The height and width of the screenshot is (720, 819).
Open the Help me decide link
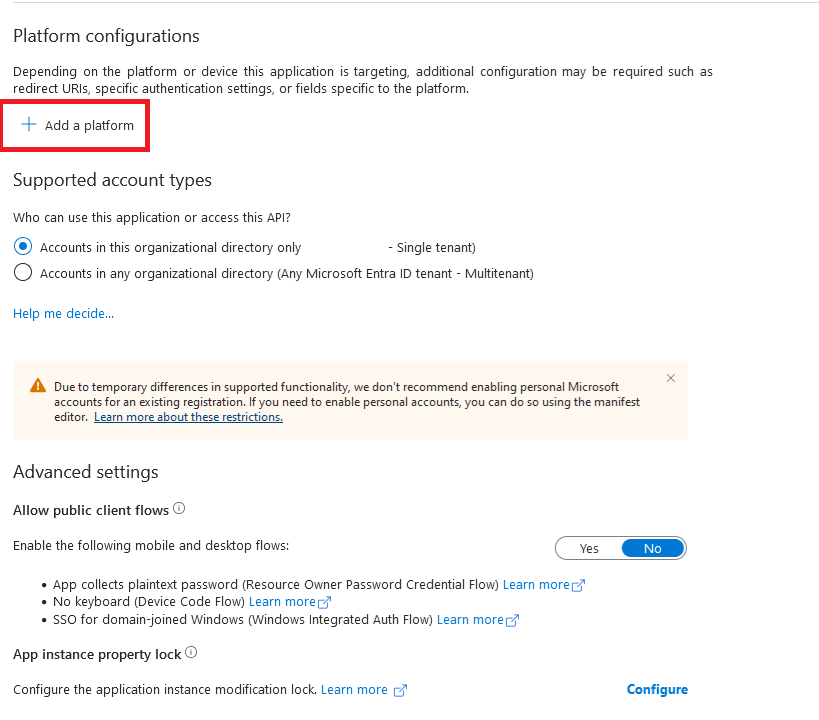pos(63,313)
